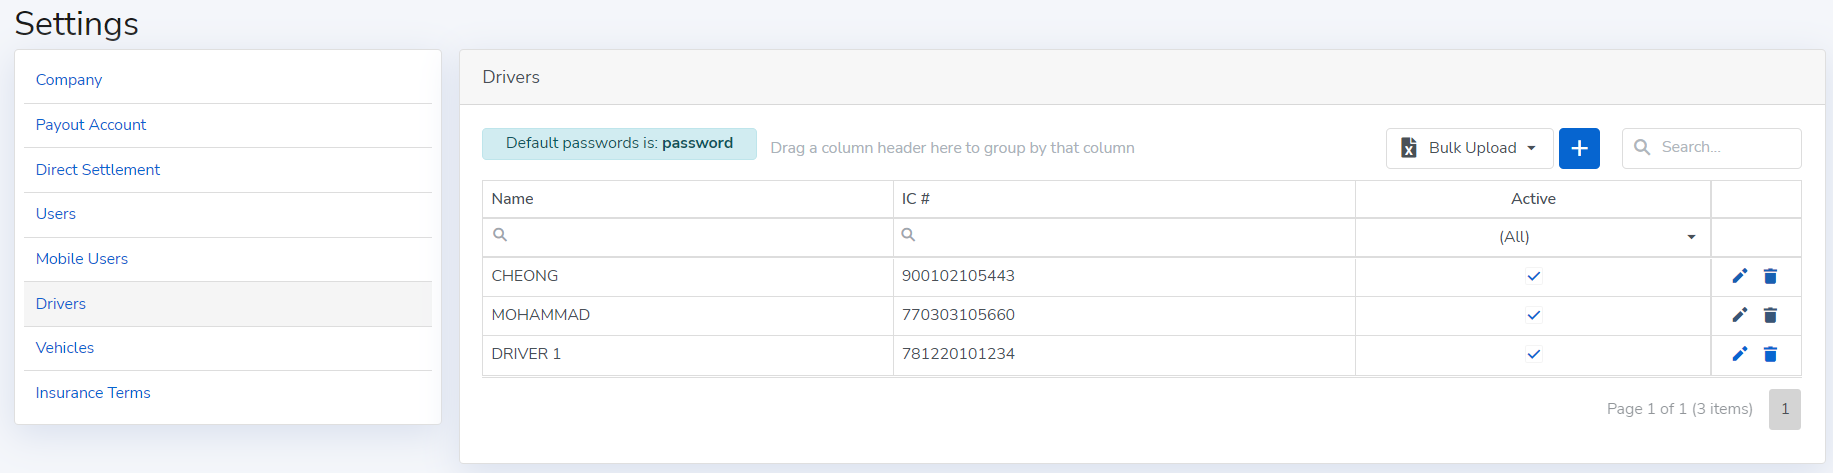This screenshot has height=473, width=1833.
Task: Open the Vehicles settings section
Action: [x=65, y=348]
